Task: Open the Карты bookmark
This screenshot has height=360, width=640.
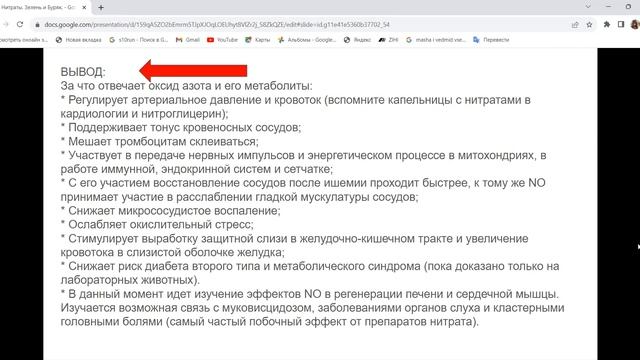Action: [258, 40]
